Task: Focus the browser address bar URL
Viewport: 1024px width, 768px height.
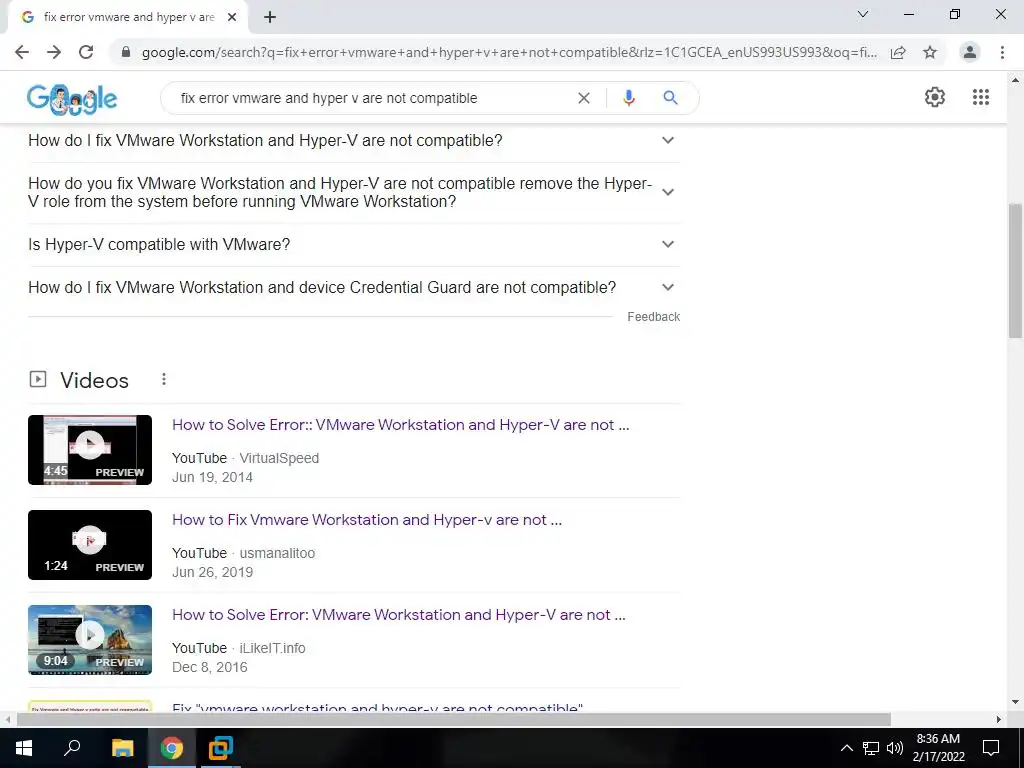Action: pyautogui.click(x=509, y=52)
